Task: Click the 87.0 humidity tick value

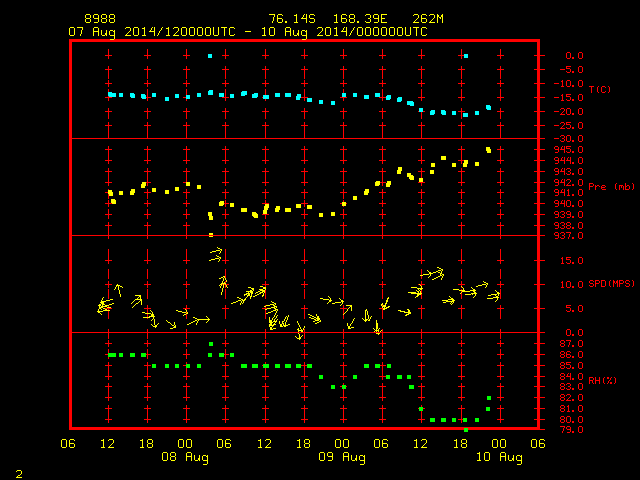Action: (x=571, y=344)
